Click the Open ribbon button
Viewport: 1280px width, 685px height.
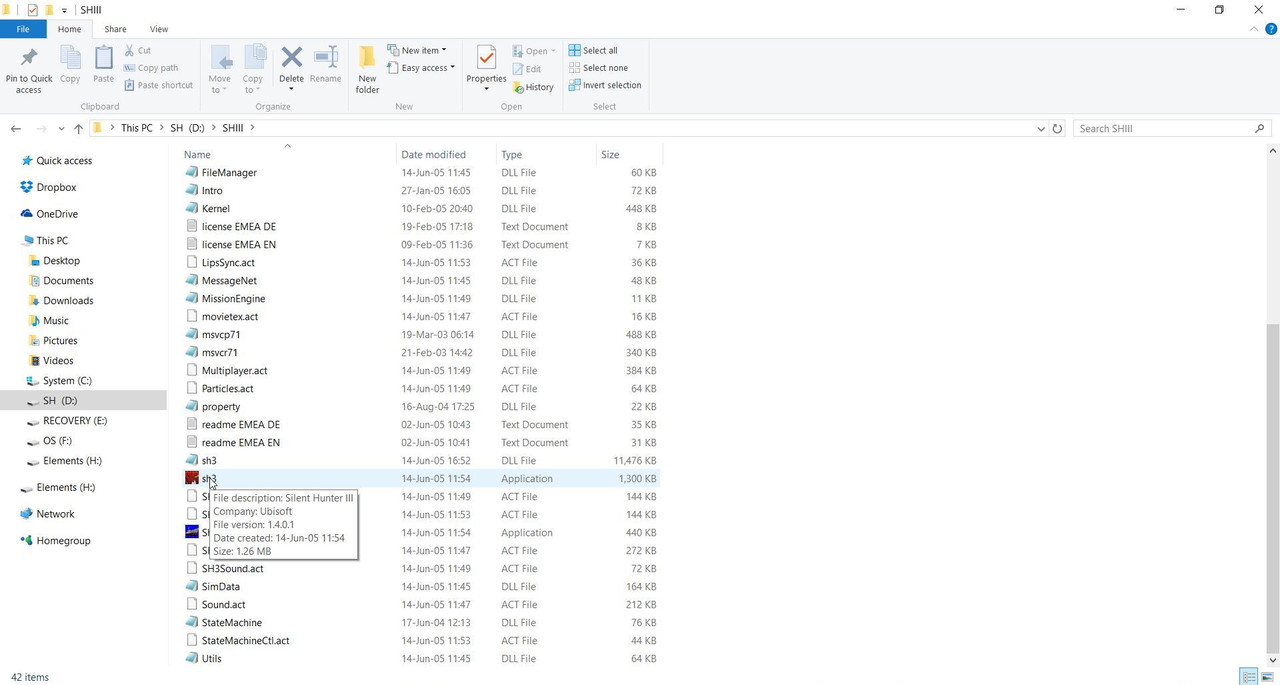pos(533,51)
